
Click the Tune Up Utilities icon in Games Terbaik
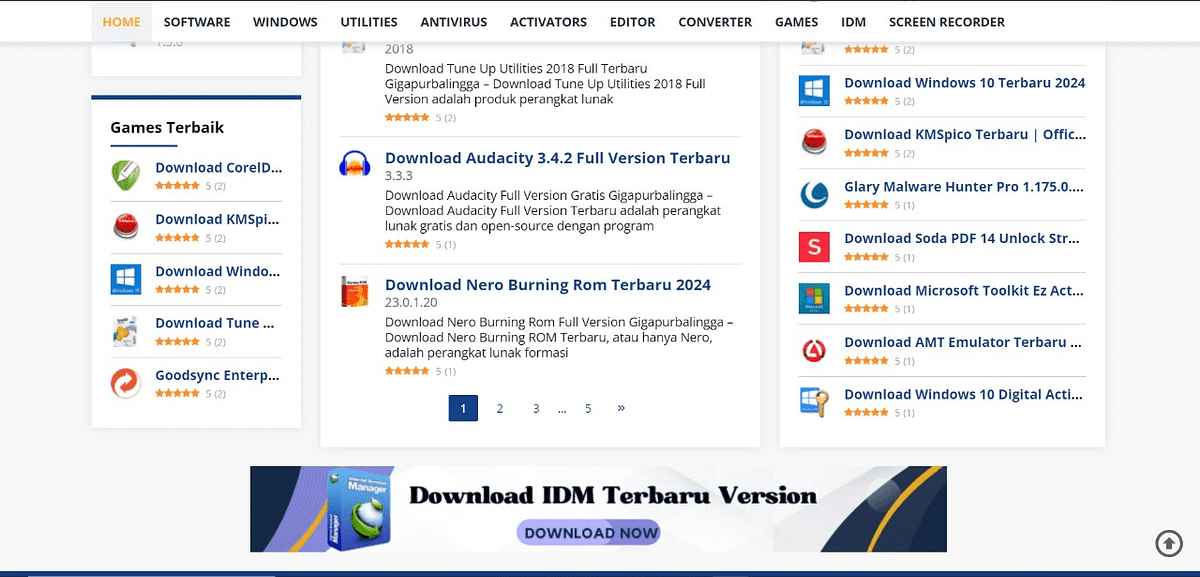pyautogui.click(x=126, y=331)
